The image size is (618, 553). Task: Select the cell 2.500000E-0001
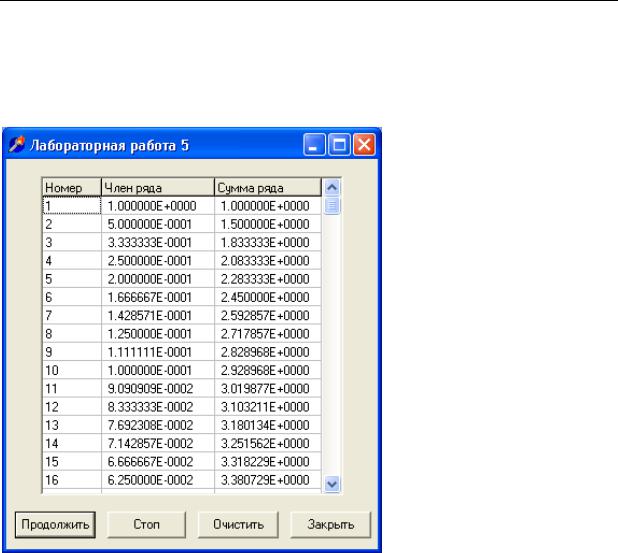pyautogui.click(x=158, y=261)
